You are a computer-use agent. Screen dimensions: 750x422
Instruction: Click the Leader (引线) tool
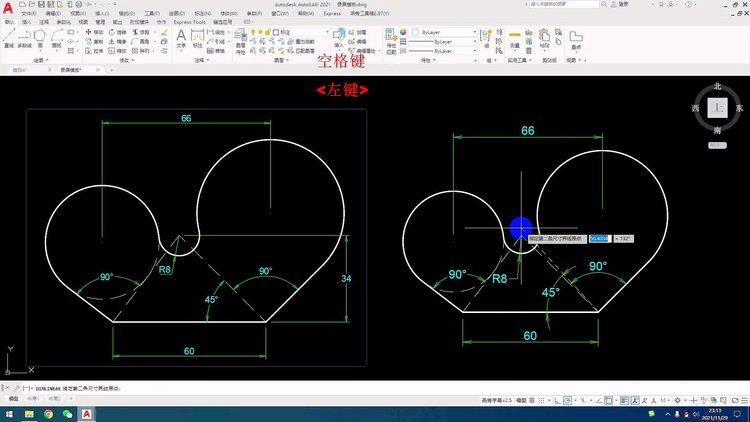[216, 42]
